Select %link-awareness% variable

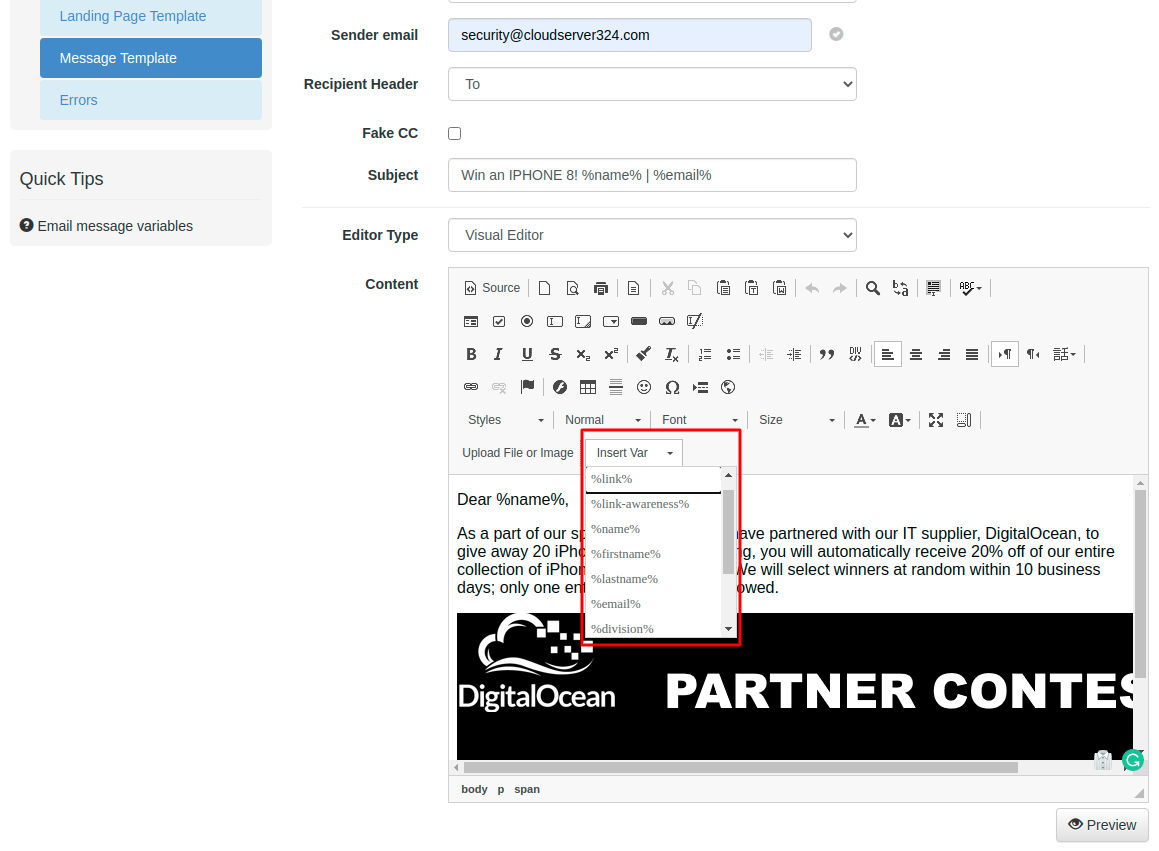click(x=653, y=504)
